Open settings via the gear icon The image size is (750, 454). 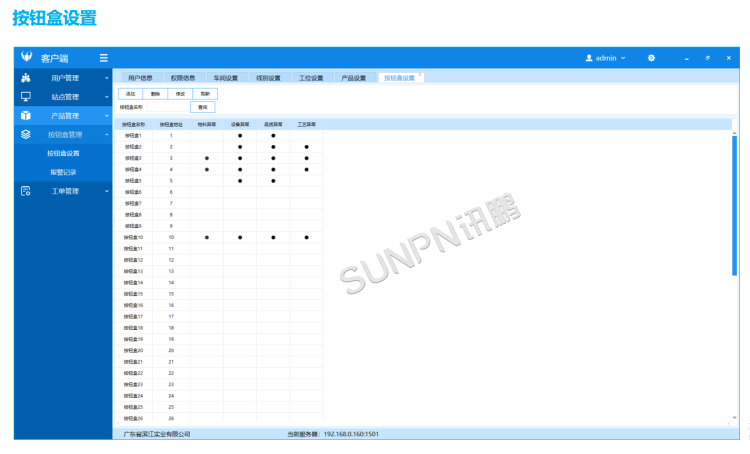coord(651,58)
